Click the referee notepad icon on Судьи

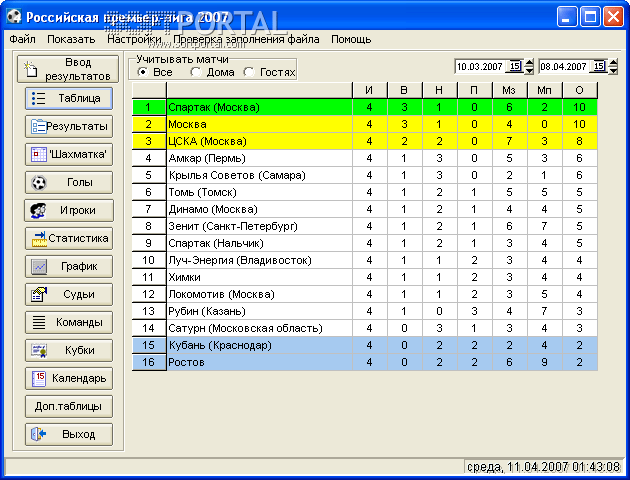point(39,294)
